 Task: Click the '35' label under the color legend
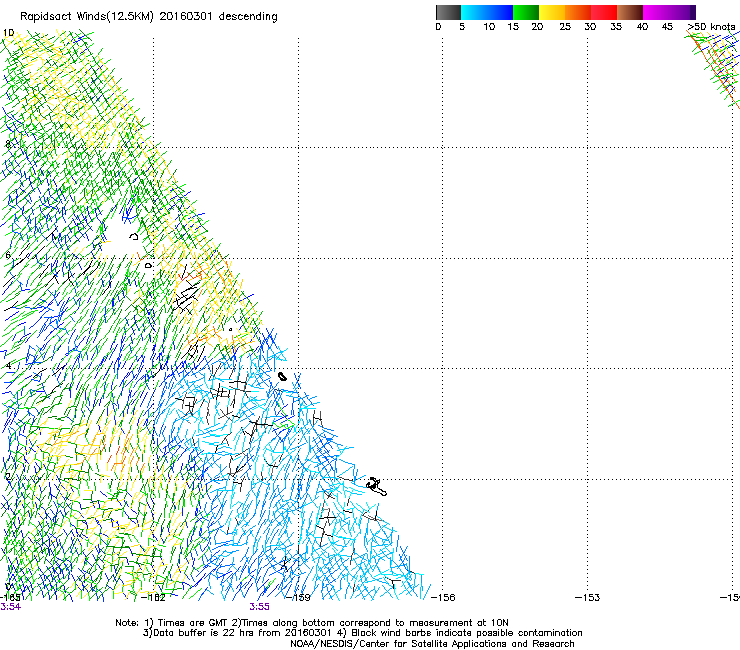pyautogui.click(x=616, y=27)
